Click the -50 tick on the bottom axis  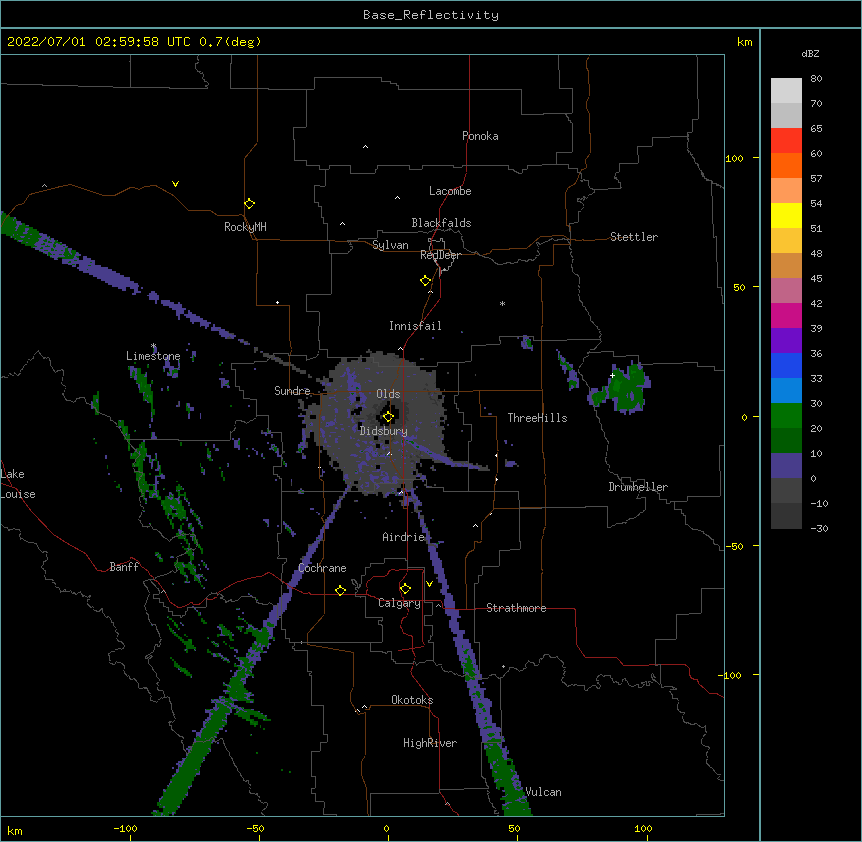click(x=255, y=828)
